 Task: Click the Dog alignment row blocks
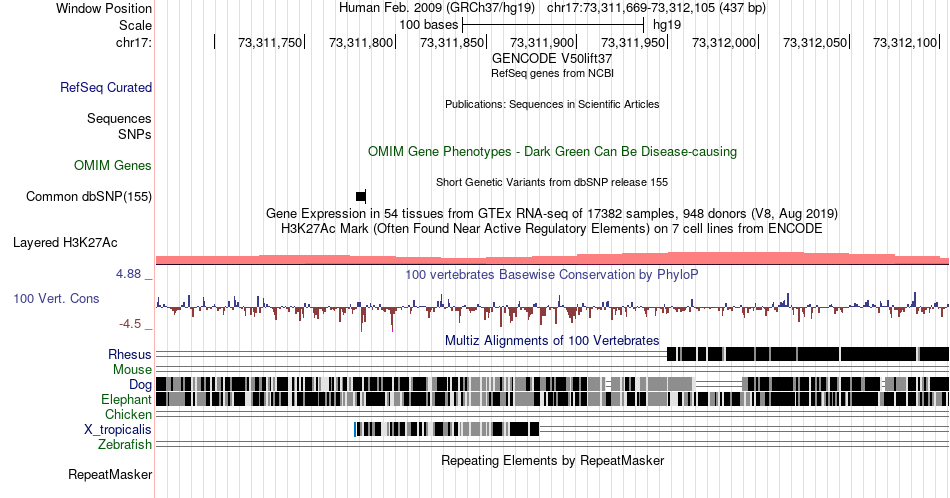pyautogui.click(x=552, y=384)
